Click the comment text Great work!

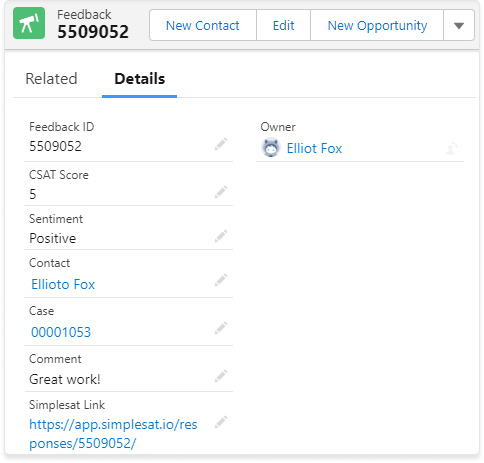(x=65, y=379)
